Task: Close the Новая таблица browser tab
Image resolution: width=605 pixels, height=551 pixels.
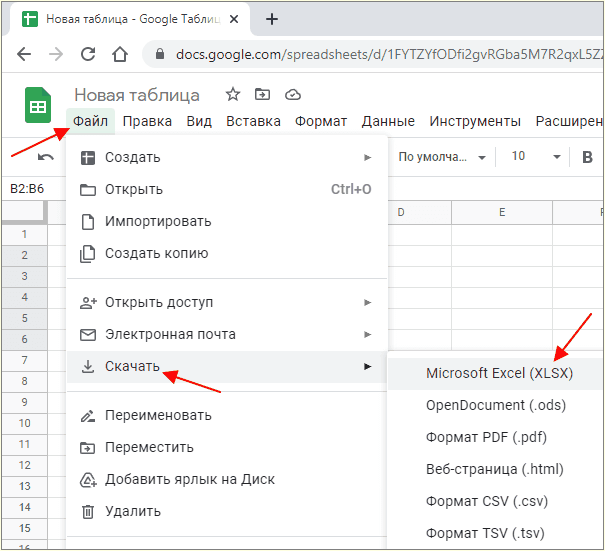Action: pyautogui.click(x=233, y=19)
